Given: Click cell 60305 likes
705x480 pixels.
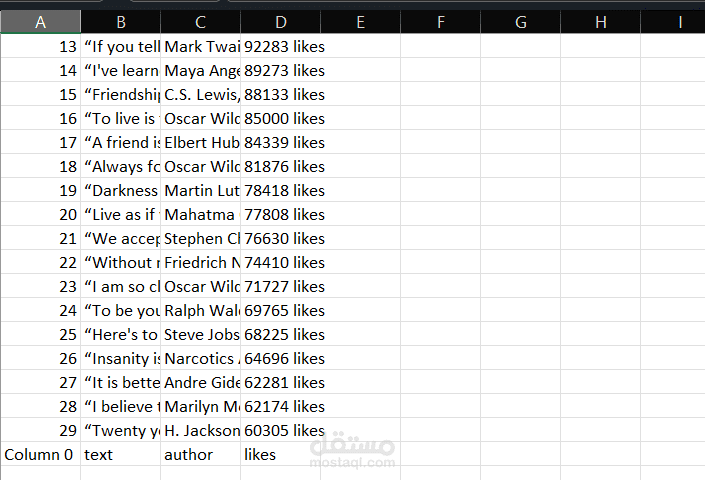Looking at the screenshot, I should pos(281,430).
